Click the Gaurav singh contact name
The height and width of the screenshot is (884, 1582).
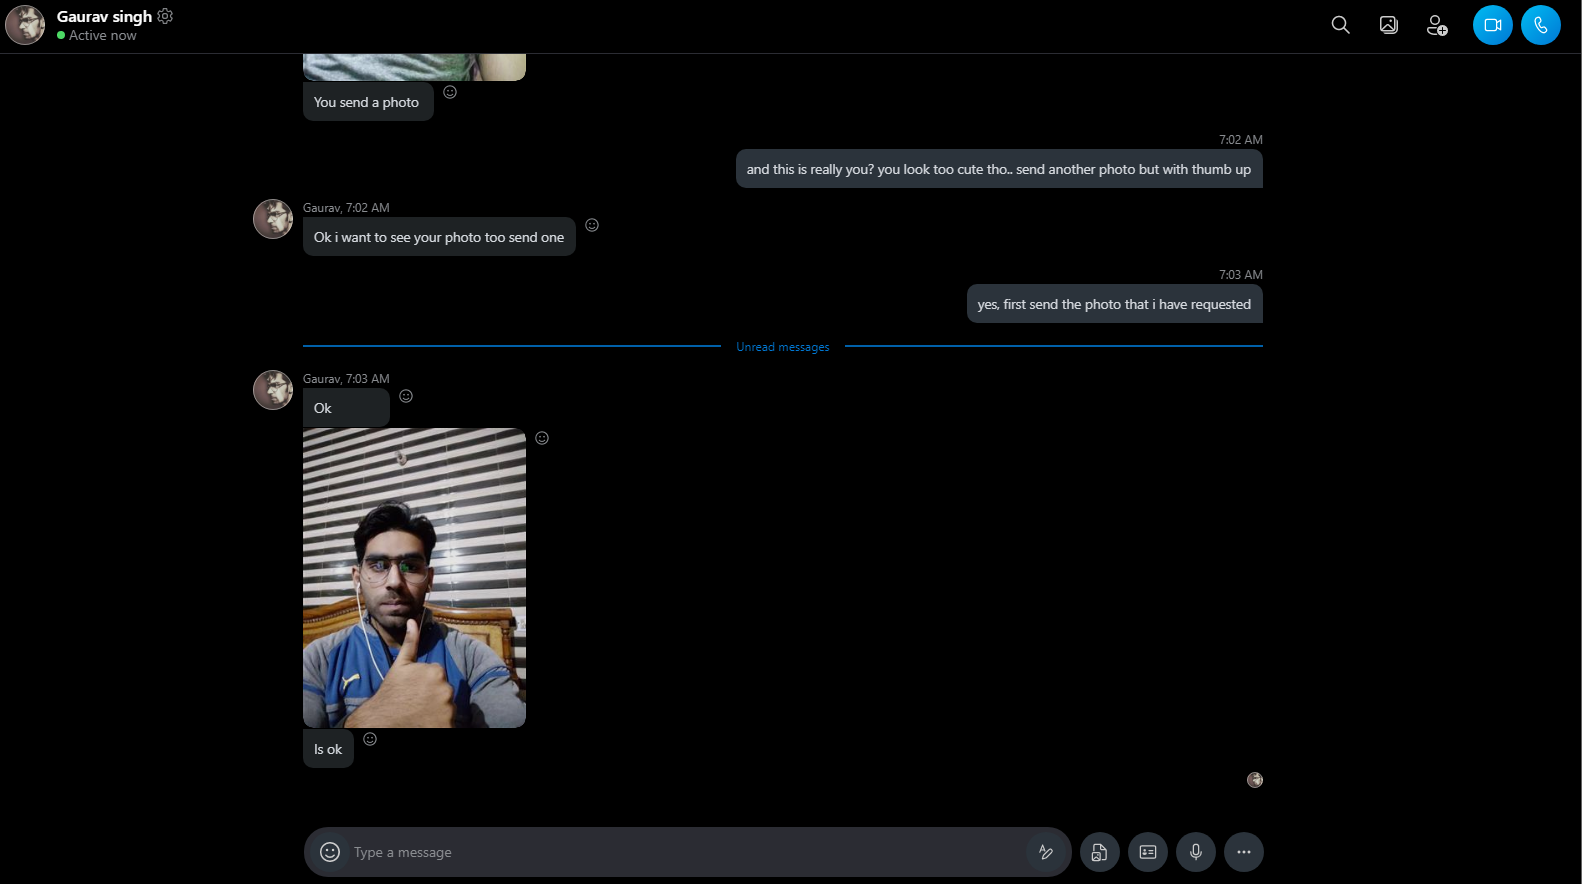pyautogui.click(x=104, y=16)
